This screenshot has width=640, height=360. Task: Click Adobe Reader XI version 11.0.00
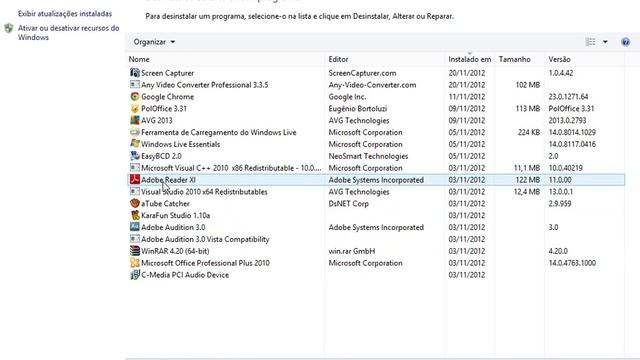(560, 180)
